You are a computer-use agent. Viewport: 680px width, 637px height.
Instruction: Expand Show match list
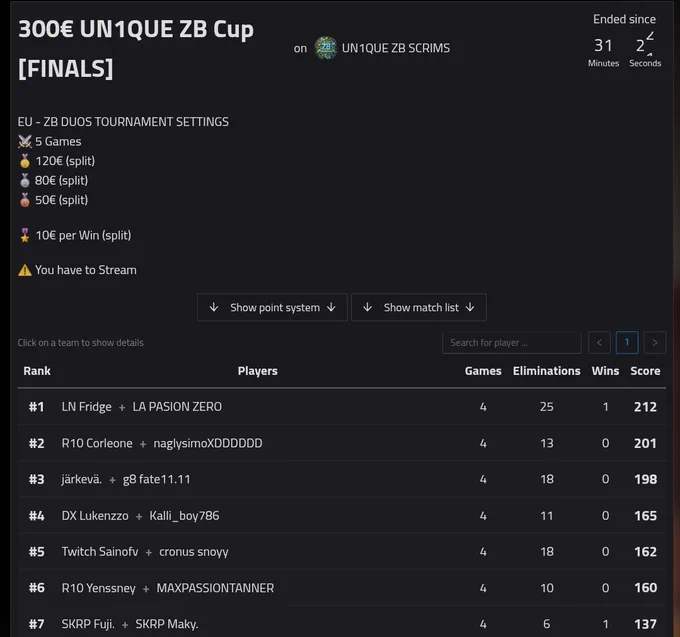(419, 307)
